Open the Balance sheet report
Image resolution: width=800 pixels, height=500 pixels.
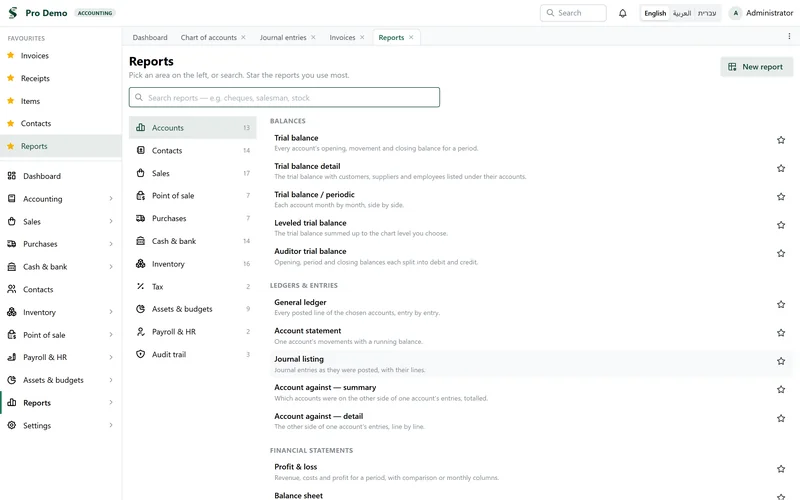point(298,495)
